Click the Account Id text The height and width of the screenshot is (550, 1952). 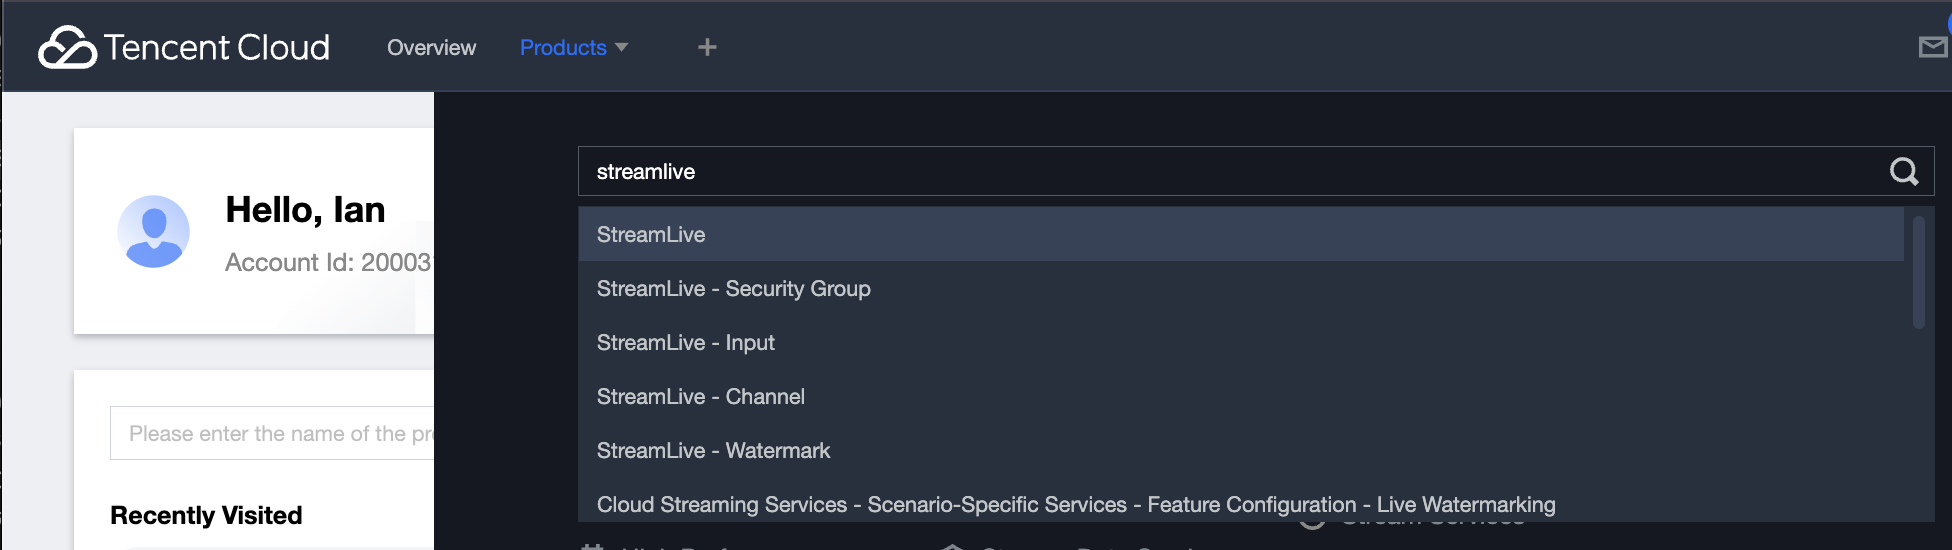328,262
